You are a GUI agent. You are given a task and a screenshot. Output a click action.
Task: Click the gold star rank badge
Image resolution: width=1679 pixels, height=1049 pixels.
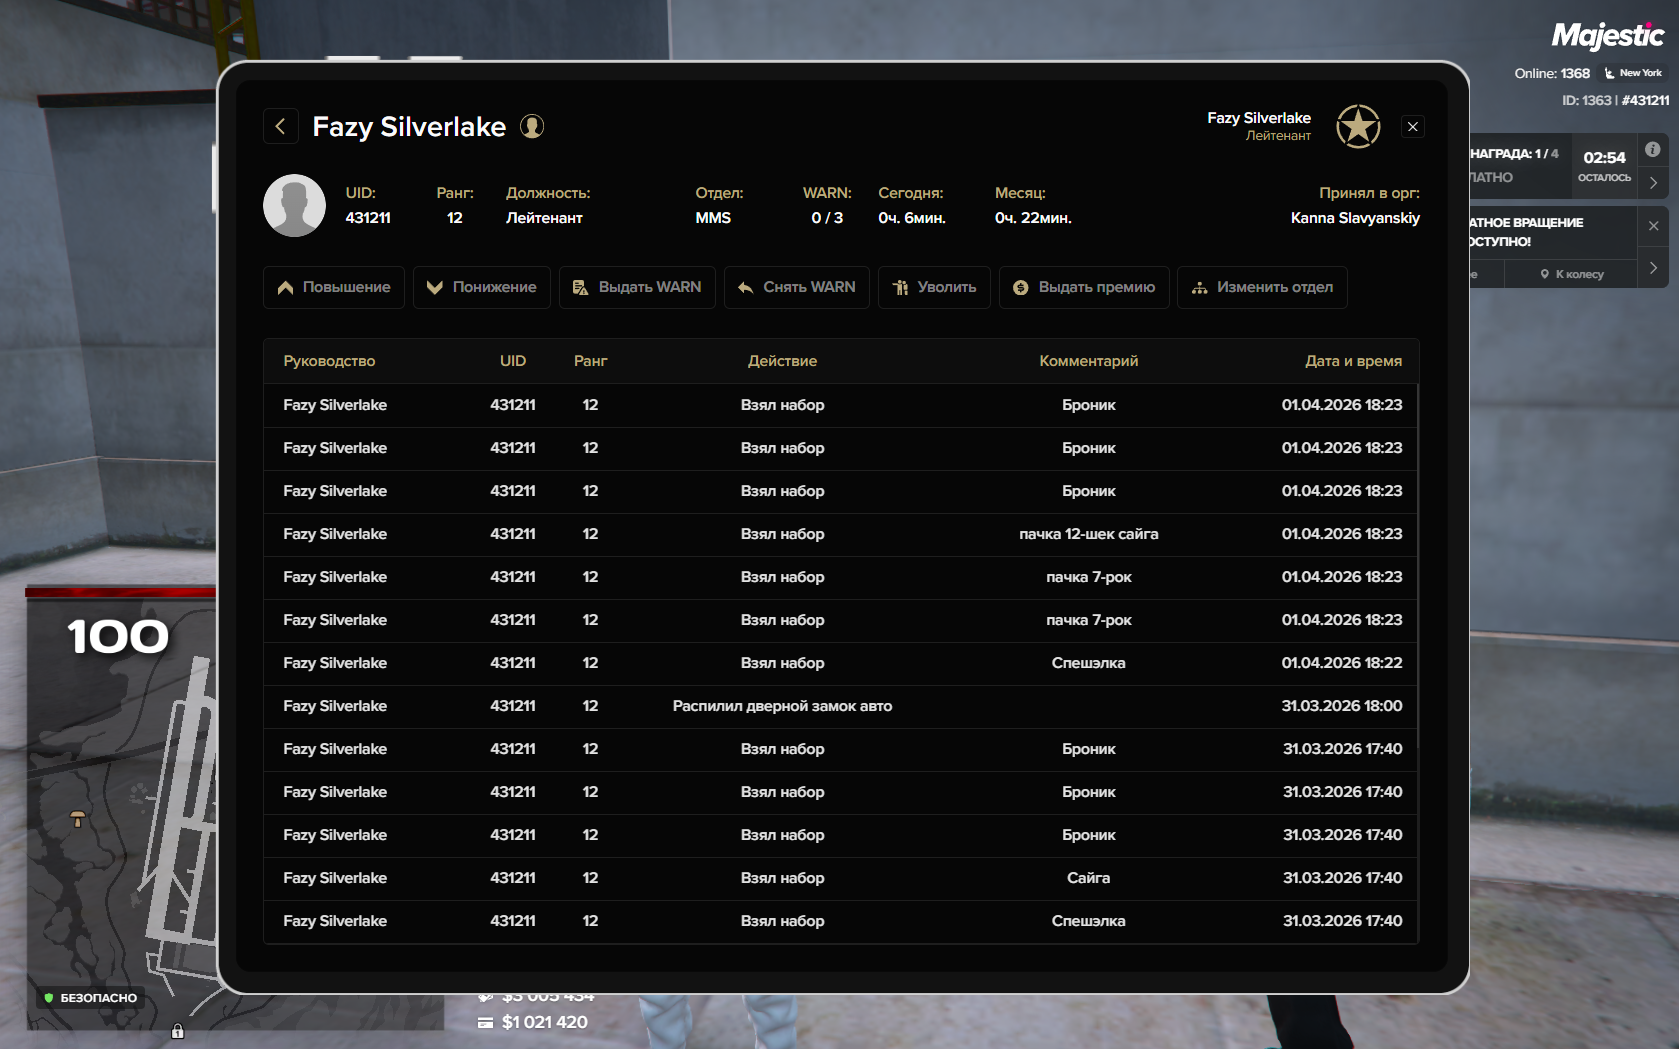pyautogui.click(x=1358, y=127)
